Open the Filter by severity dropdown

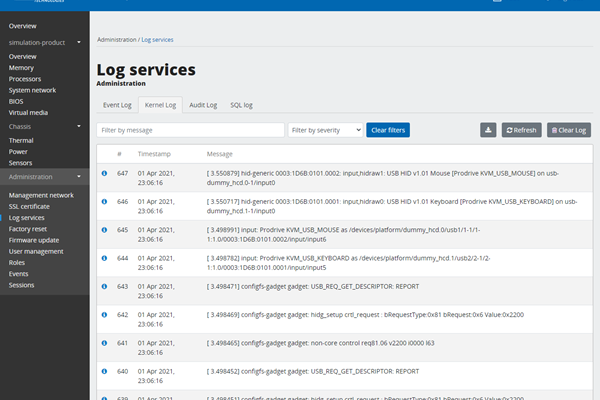pos(326,130)
